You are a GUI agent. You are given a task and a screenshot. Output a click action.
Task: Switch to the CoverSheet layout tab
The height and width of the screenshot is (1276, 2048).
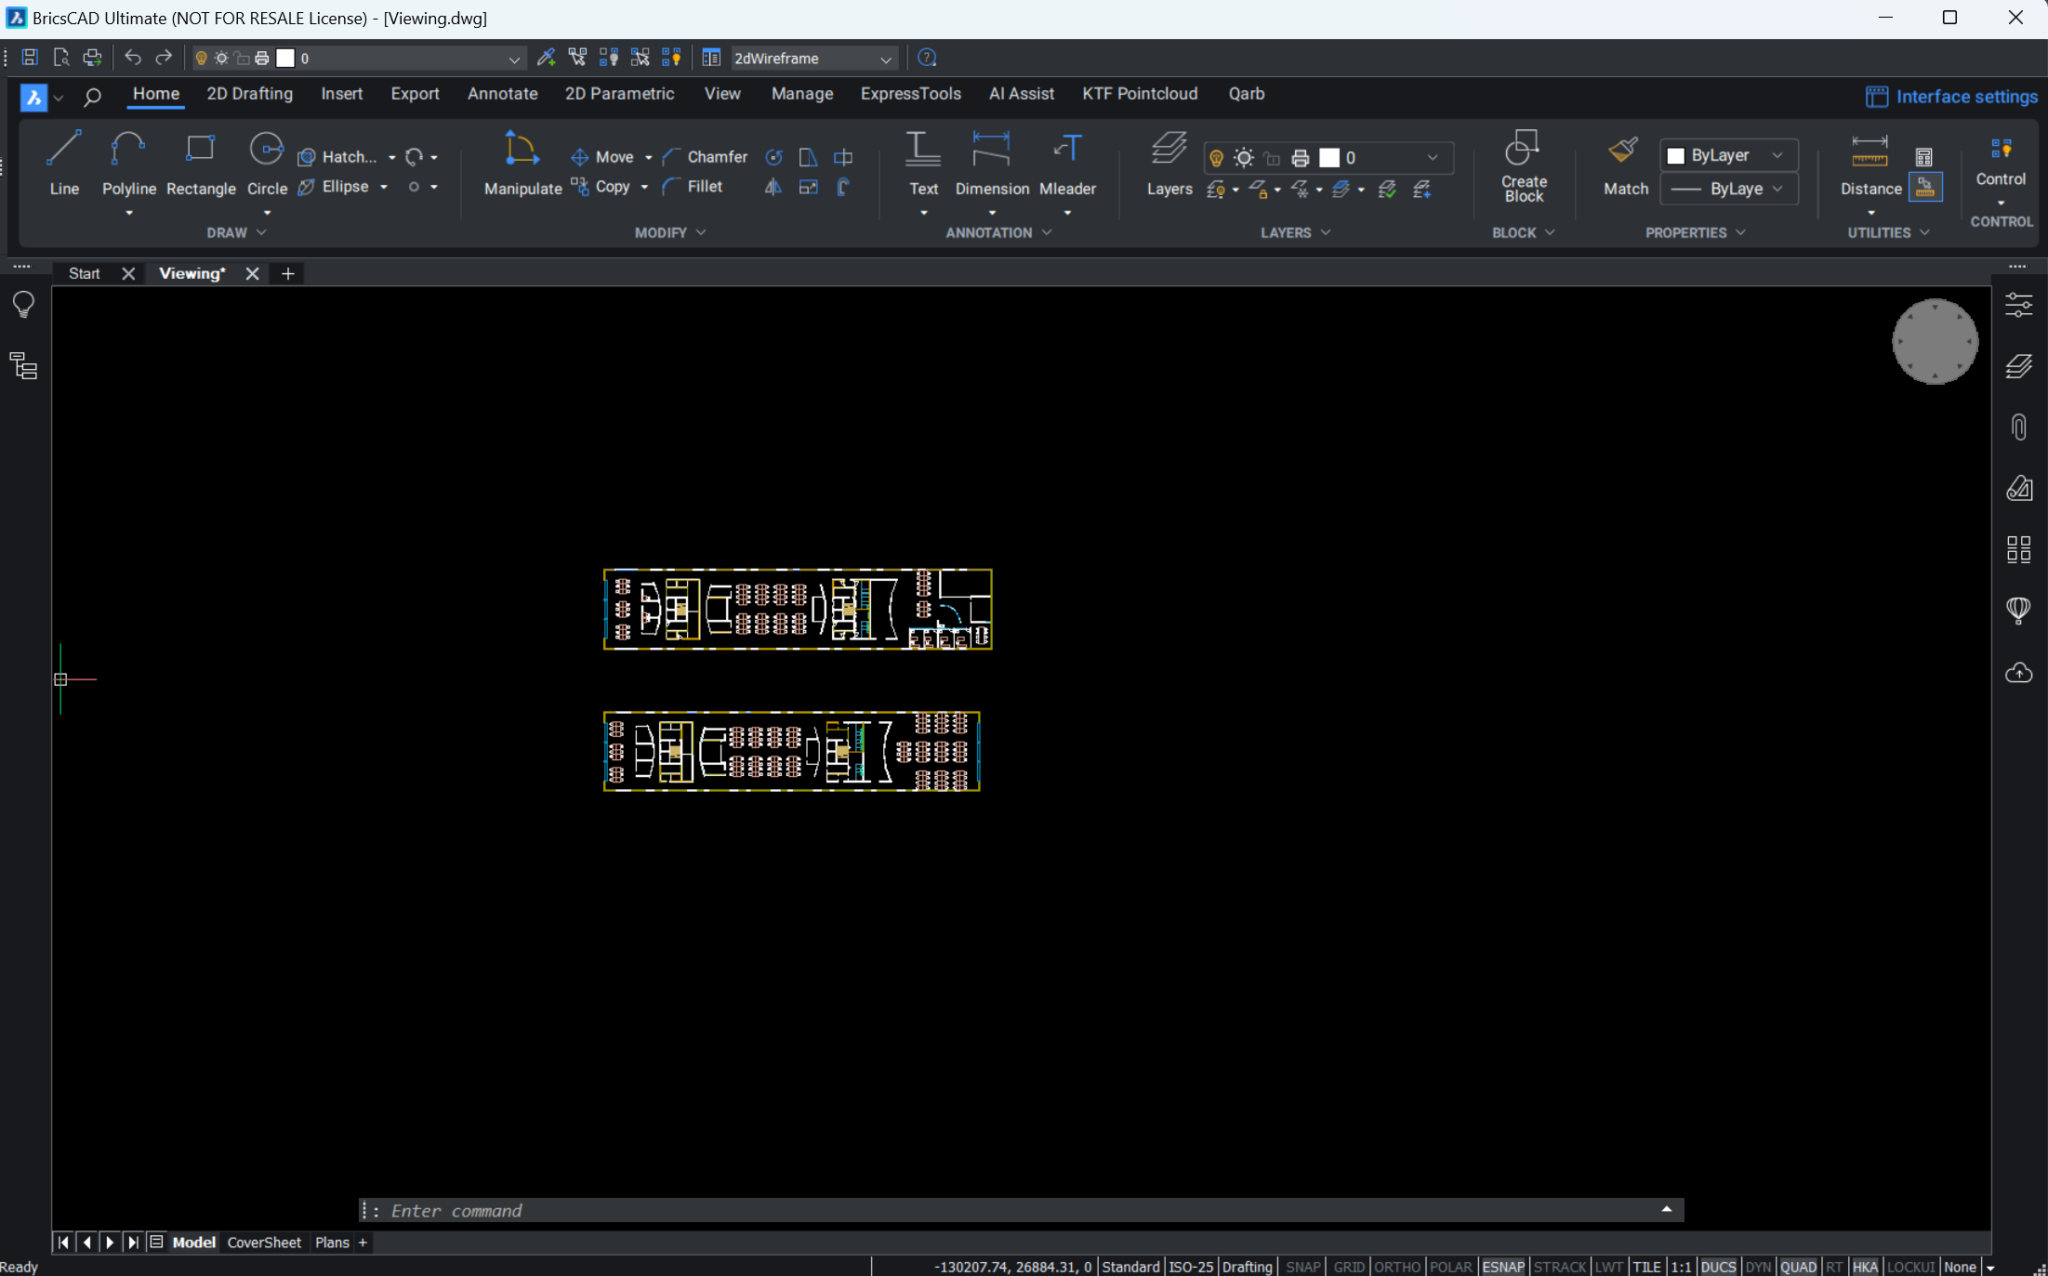pyautogui.click(x=264, y=1242)
